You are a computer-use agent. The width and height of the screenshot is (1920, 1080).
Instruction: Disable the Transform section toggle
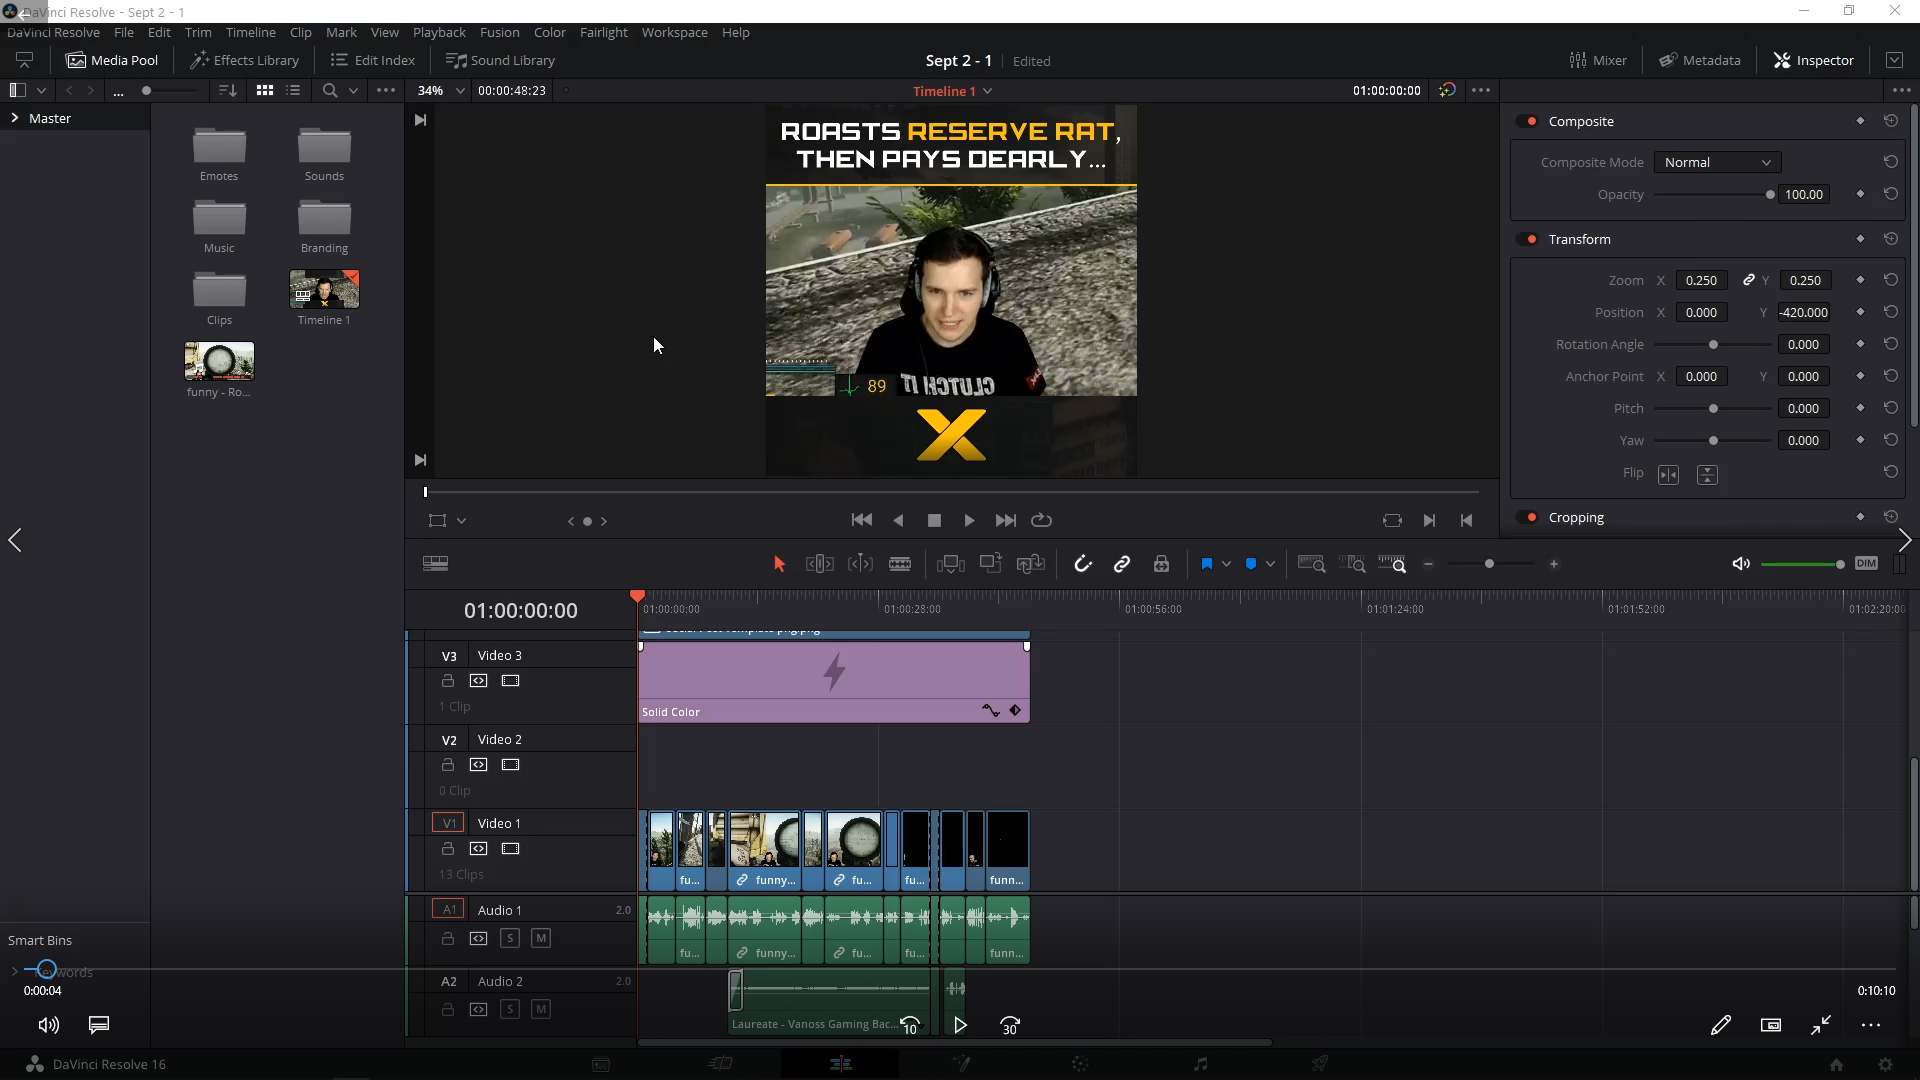click(1530, 239)
